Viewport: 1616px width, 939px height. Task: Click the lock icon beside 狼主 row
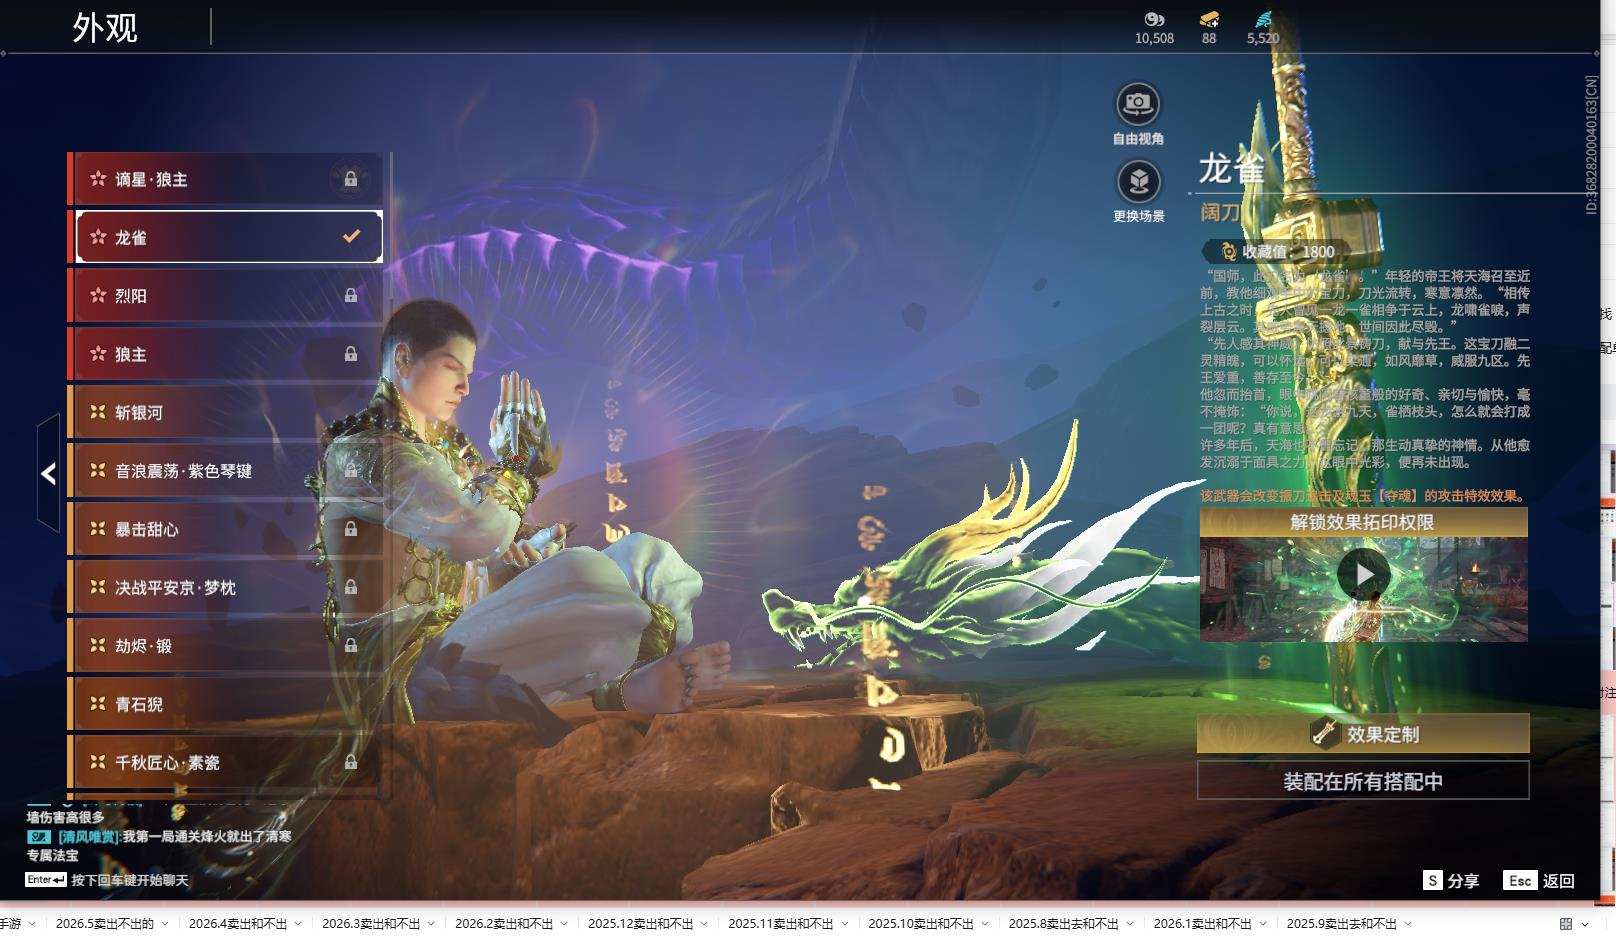pyautogui.click(x=351, y=354)
